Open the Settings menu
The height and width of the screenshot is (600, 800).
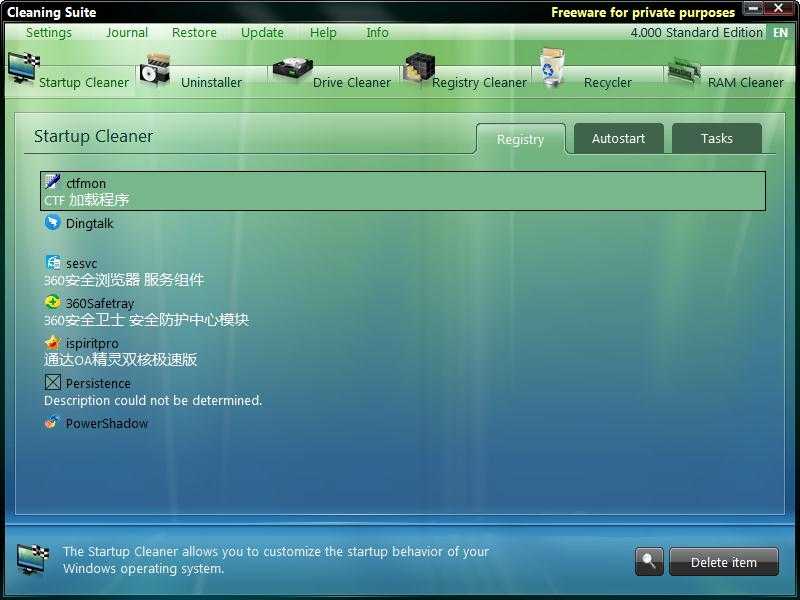(48, 32)
